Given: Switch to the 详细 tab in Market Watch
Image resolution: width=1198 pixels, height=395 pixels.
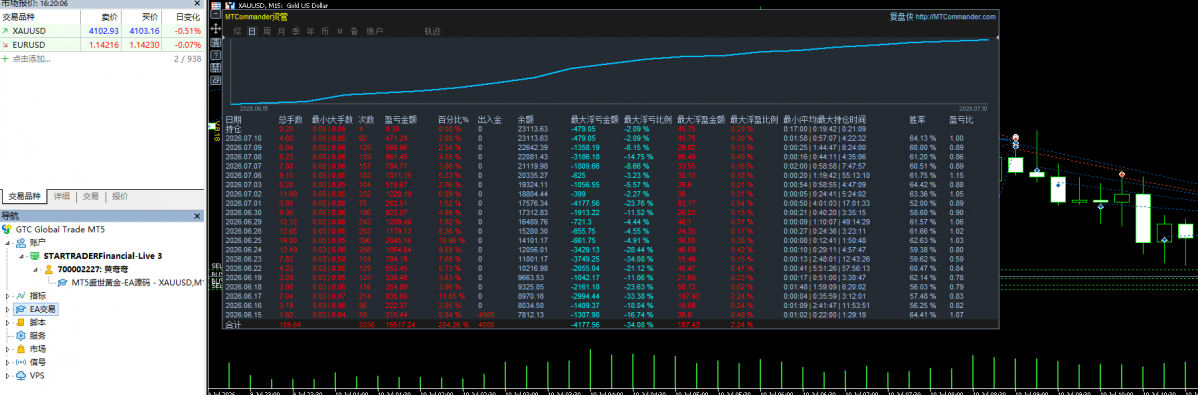Looking at the screenshot, I should coord(63,196).
